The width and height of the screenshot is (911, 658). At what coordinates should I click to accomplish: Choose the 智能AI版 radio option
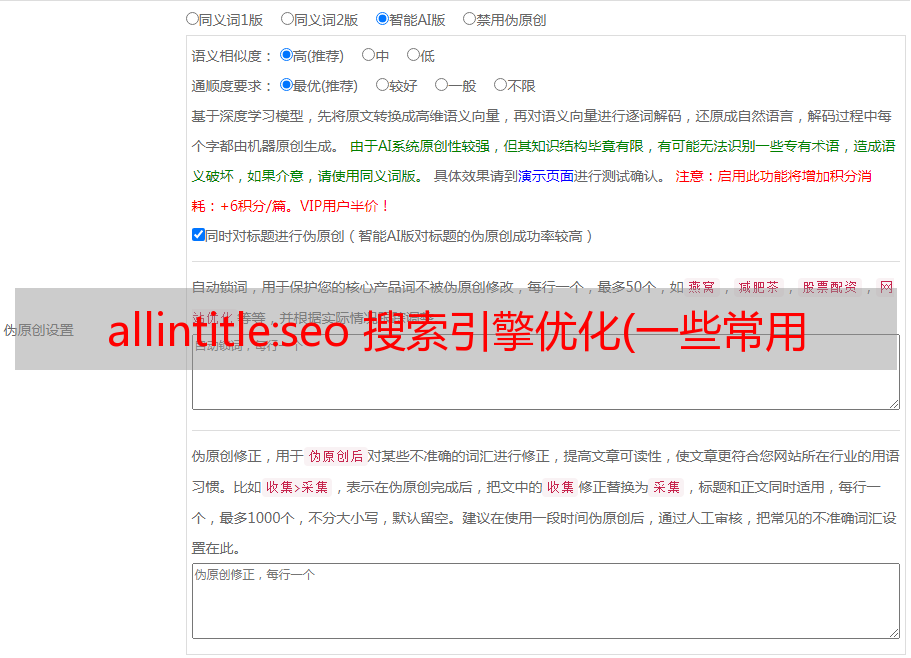pos(382,19)
